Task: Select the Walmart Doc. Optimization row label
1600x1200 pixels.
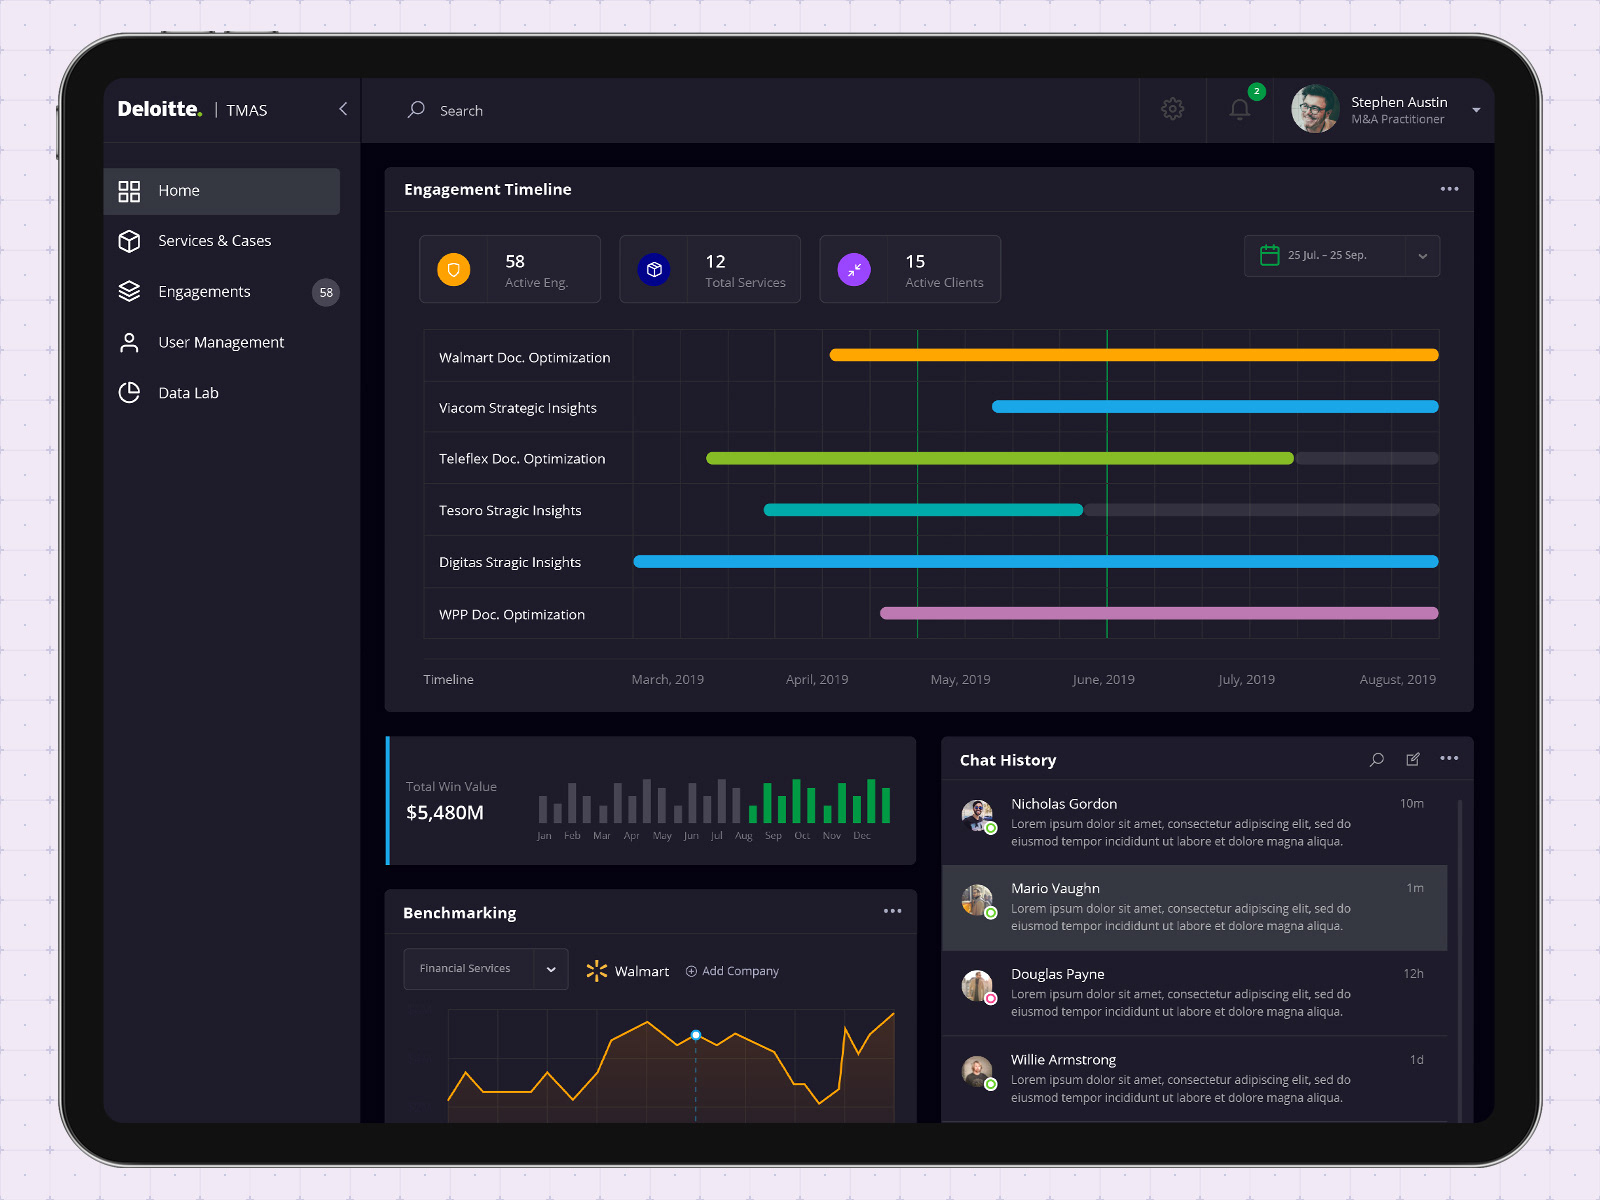Action: pos(524,357)
